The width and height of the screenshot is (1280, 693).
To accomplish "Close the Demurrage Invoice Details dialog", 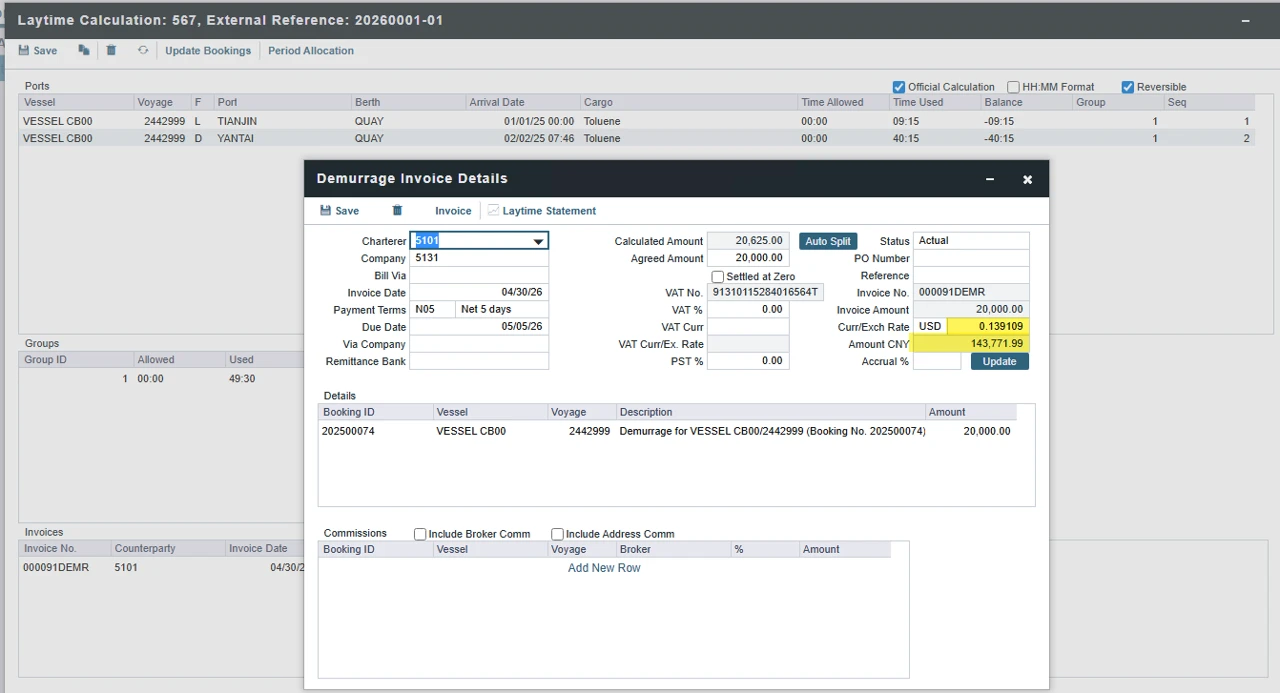I will tap(1027, 179).
